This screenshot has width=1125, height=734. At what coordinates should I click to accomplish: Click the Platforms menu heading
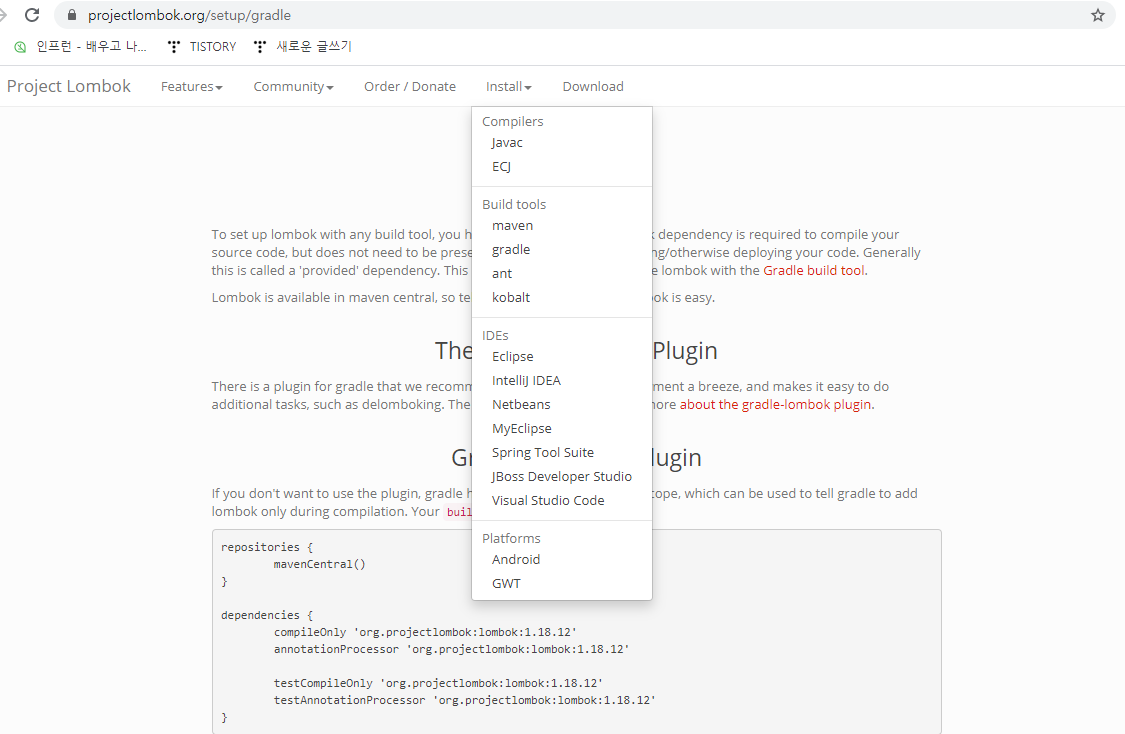click(512, 538)
